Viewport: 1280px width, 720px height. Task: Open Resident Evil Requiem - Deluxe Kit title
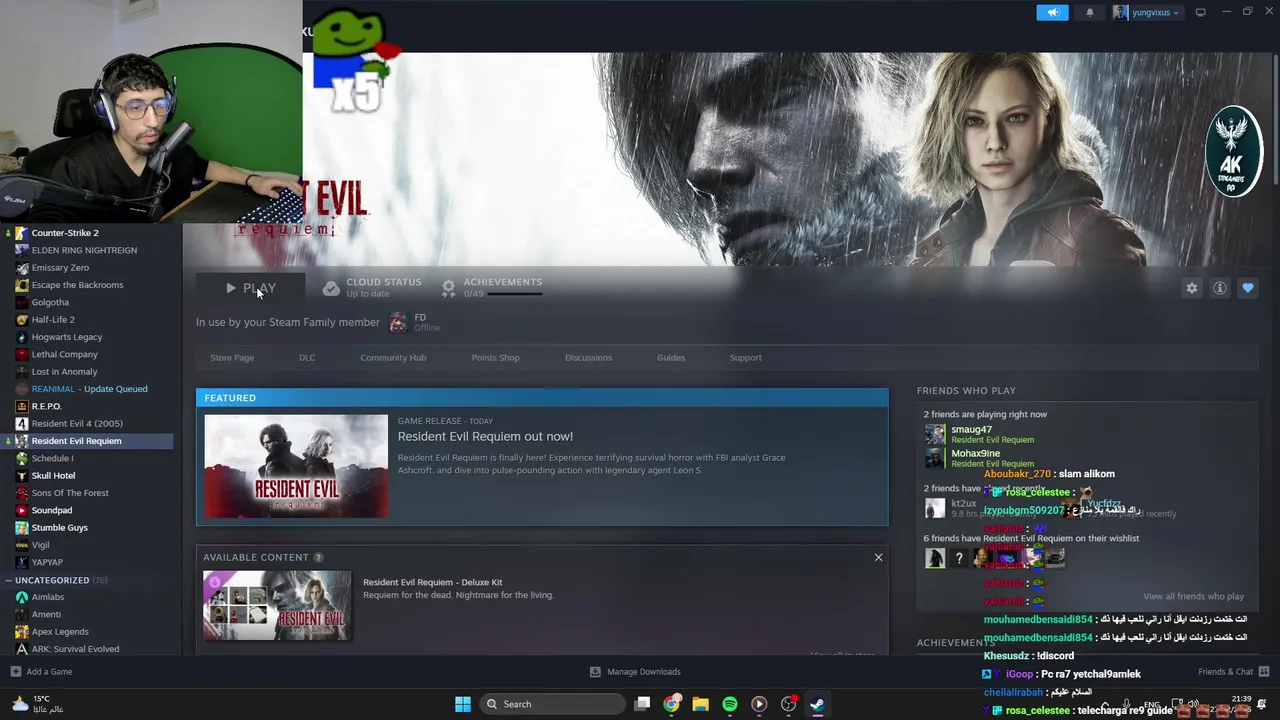432,582
